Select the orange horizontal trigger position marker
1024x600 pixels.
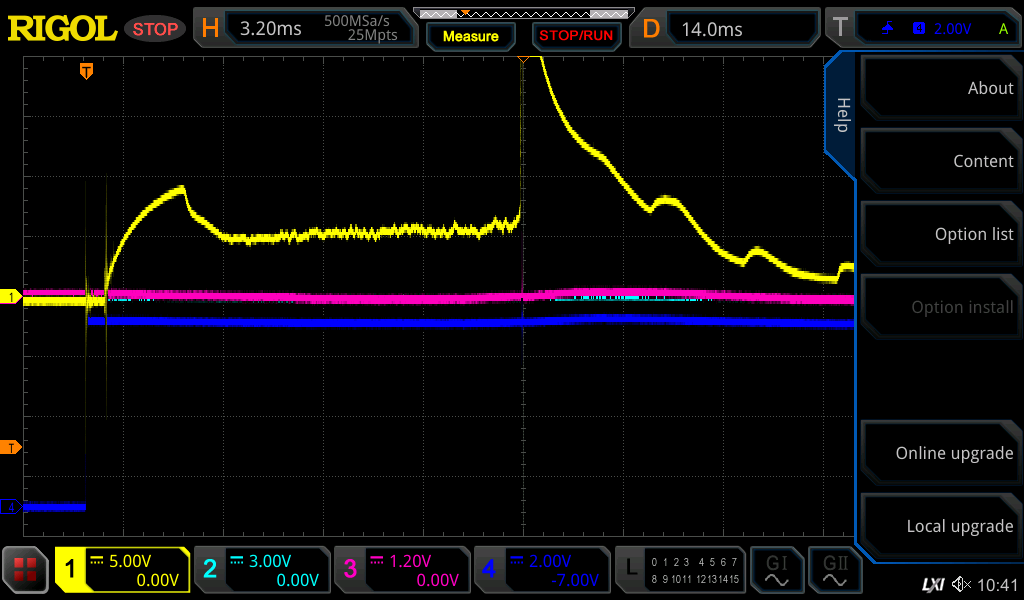[87, 70]
